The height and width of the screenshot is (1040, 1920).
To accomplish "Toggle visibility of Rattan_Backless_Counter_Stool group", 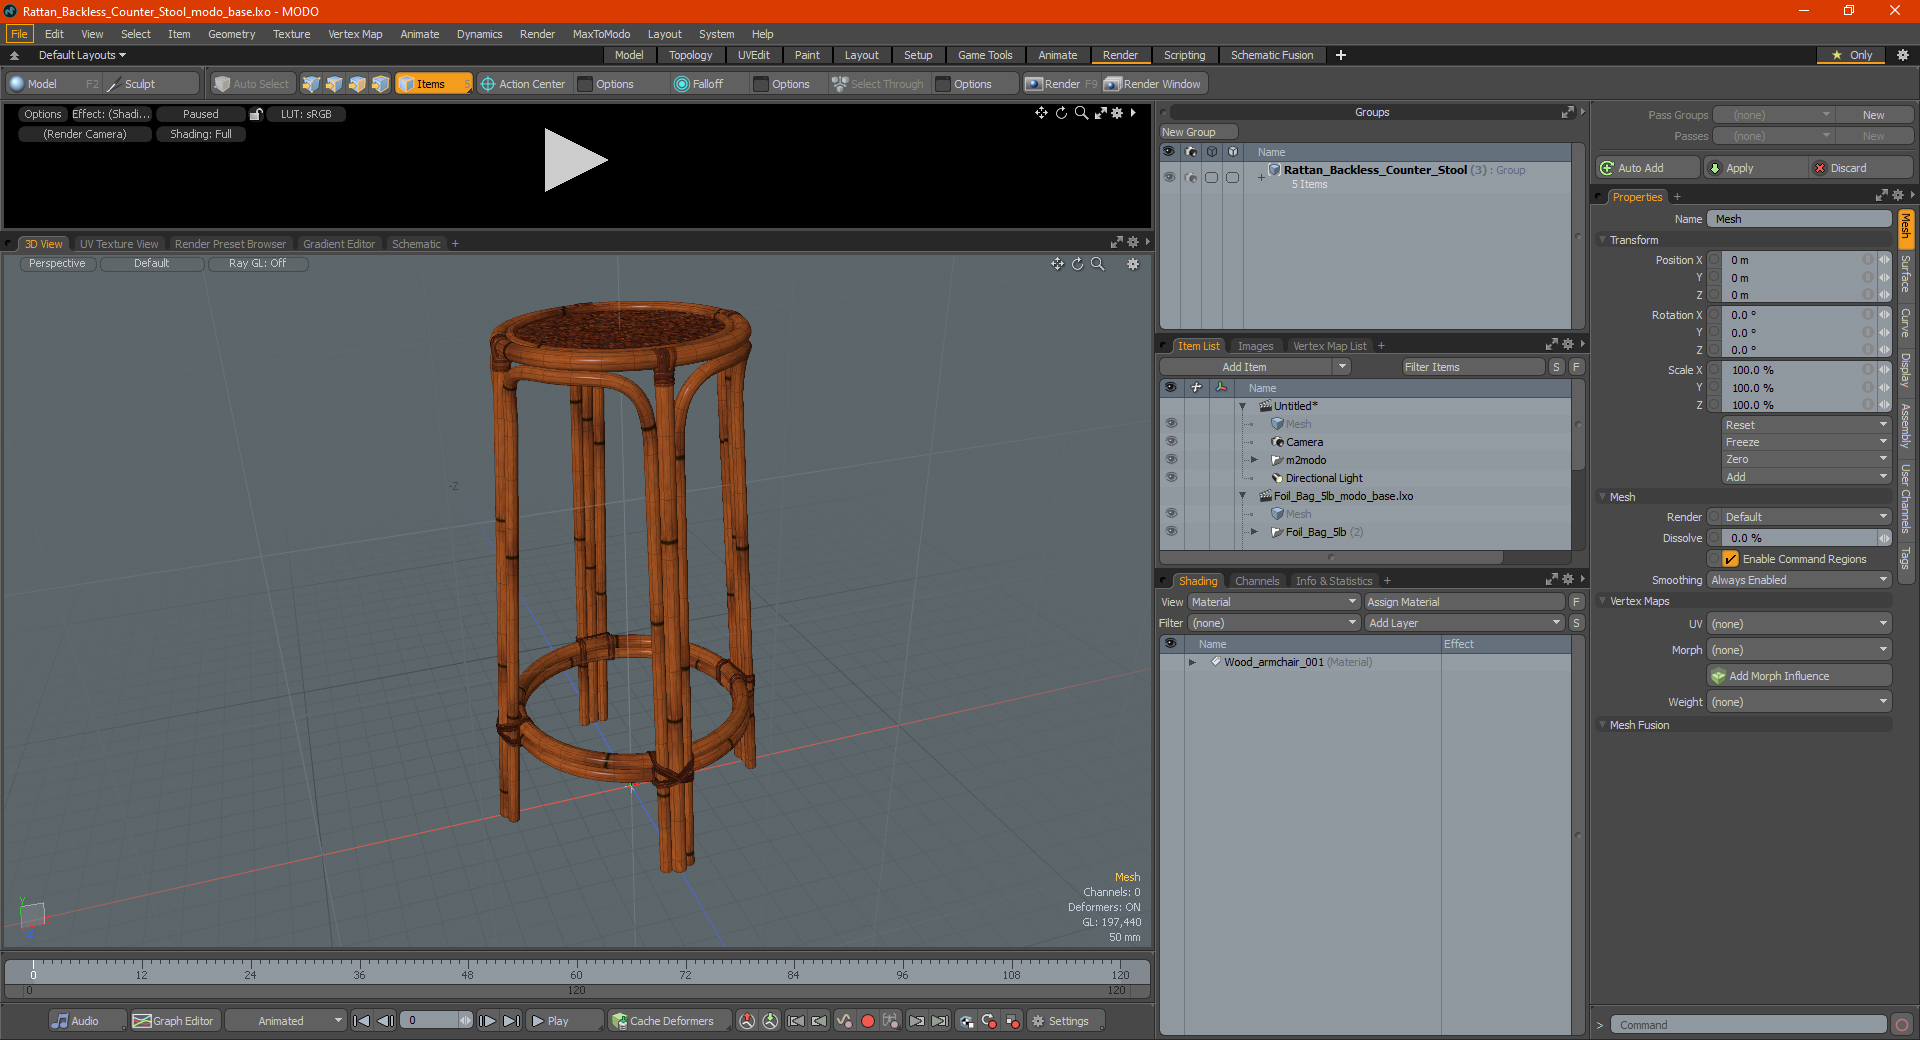I will (x=1168, y=177).
